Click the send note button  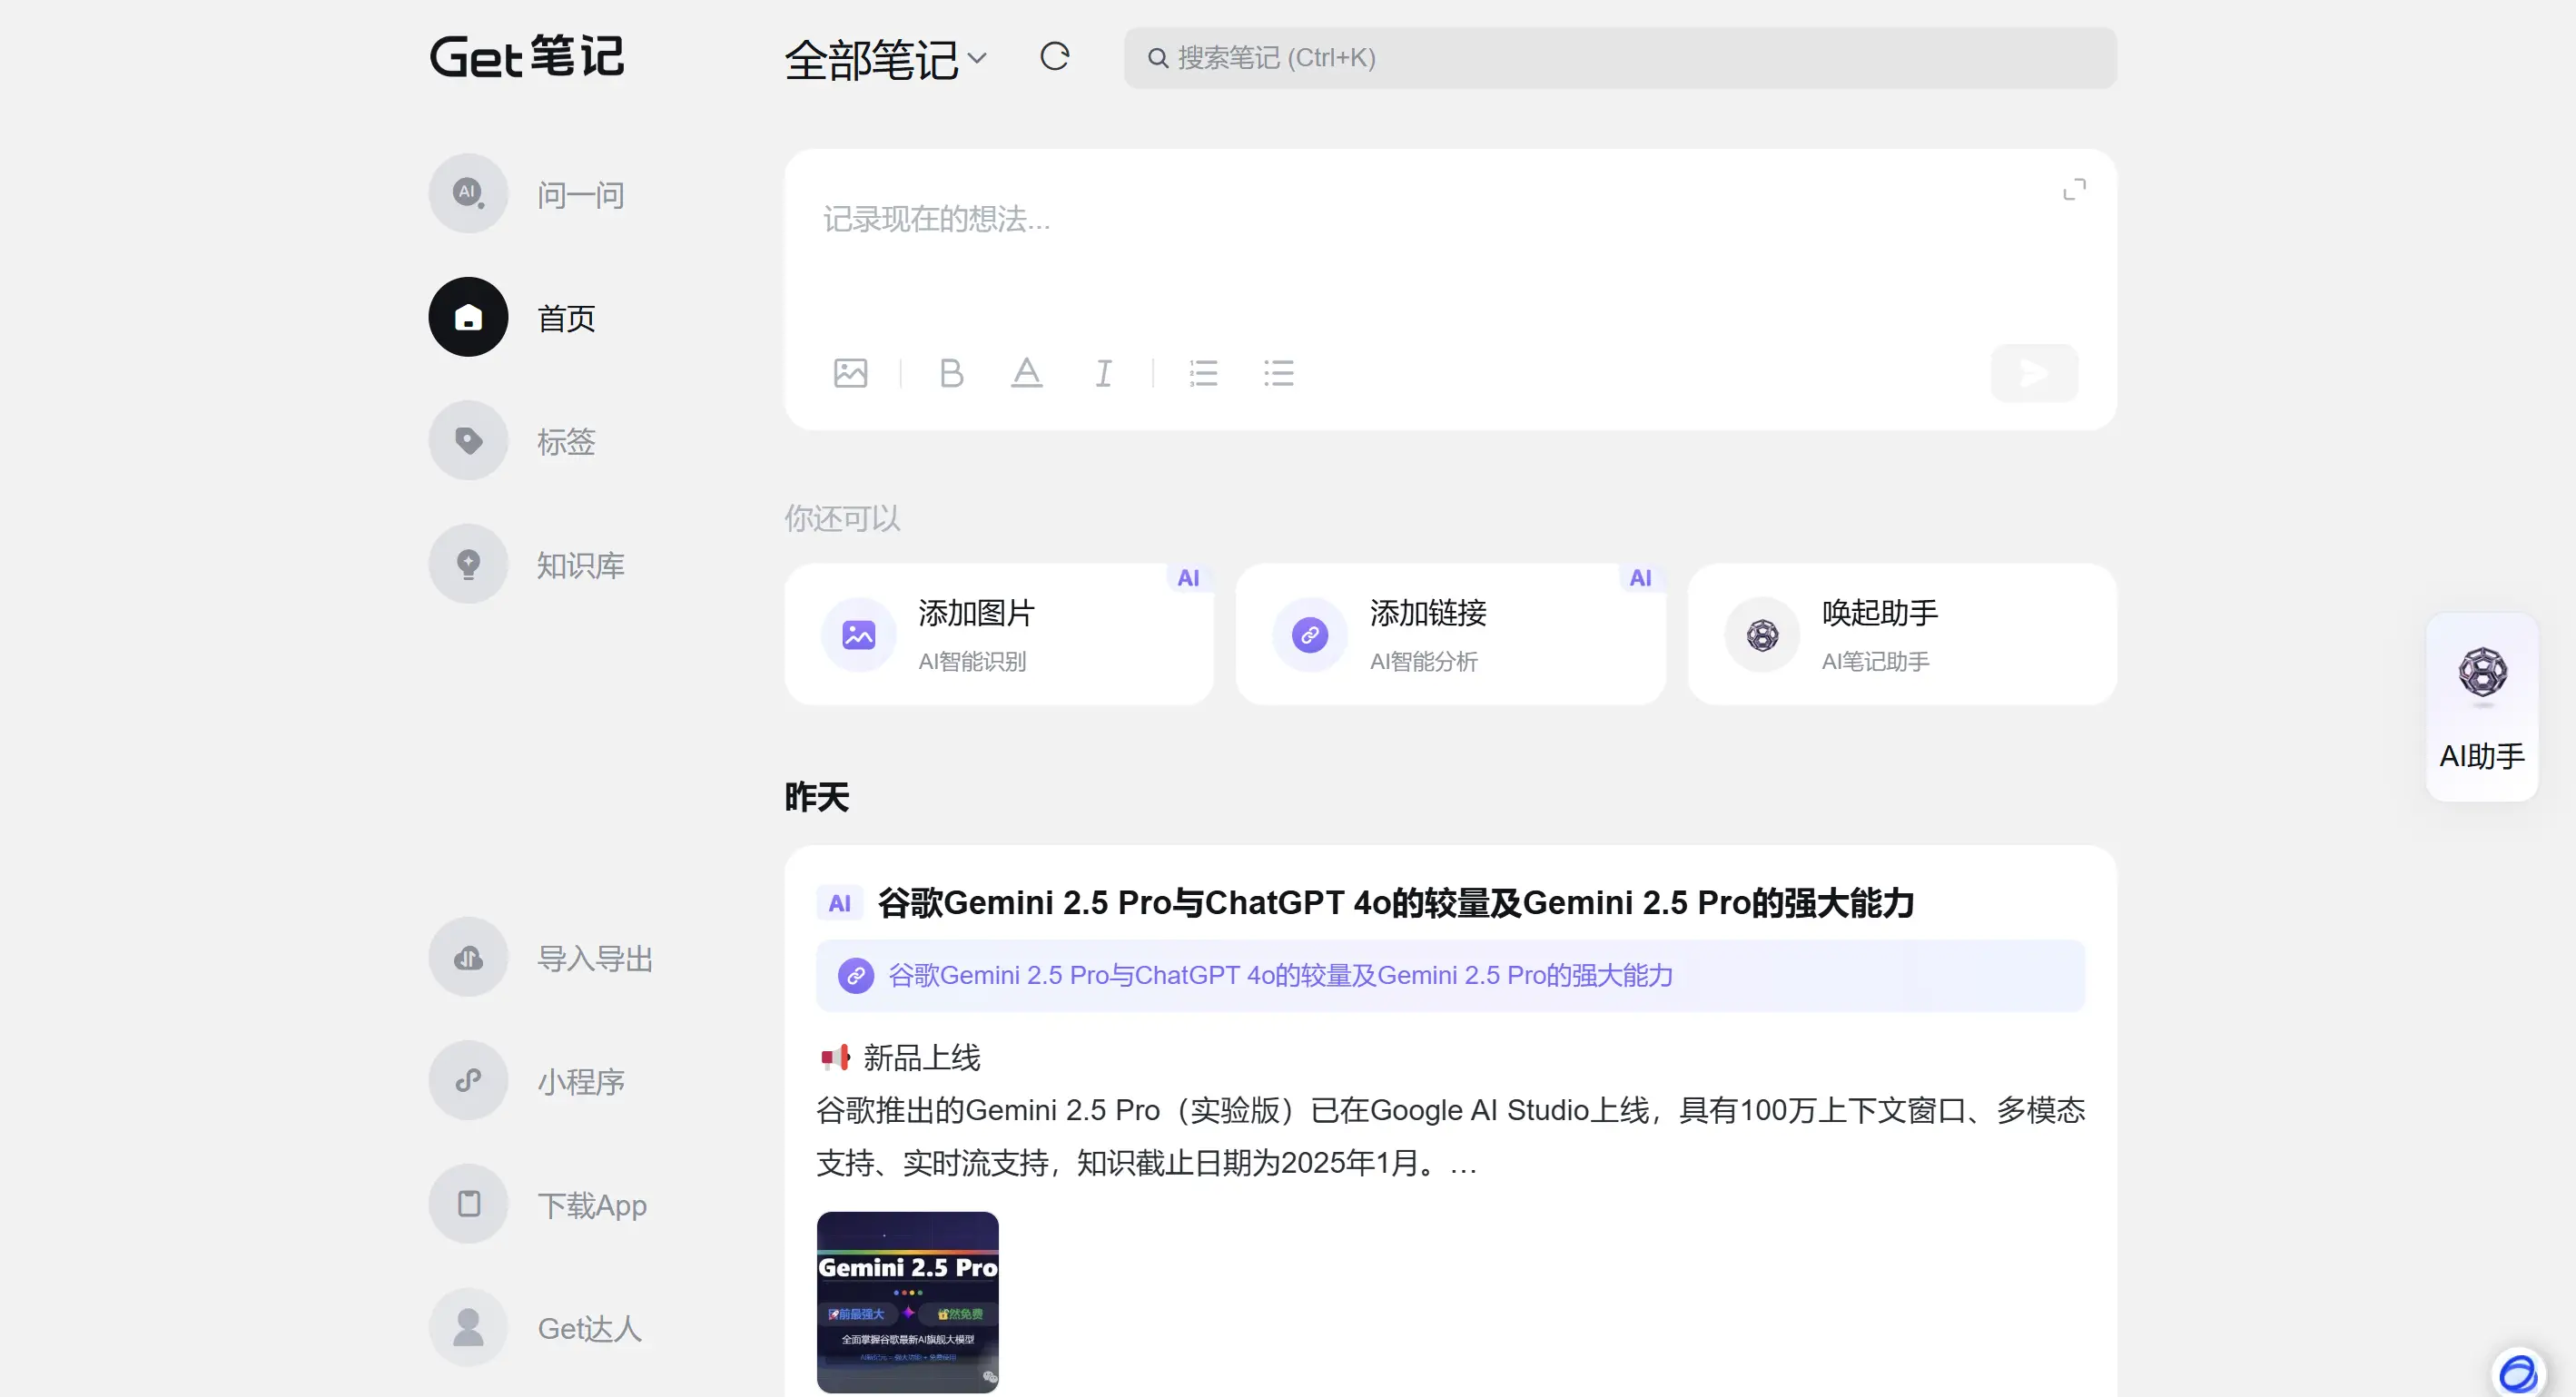click(x=2034, y=373)
